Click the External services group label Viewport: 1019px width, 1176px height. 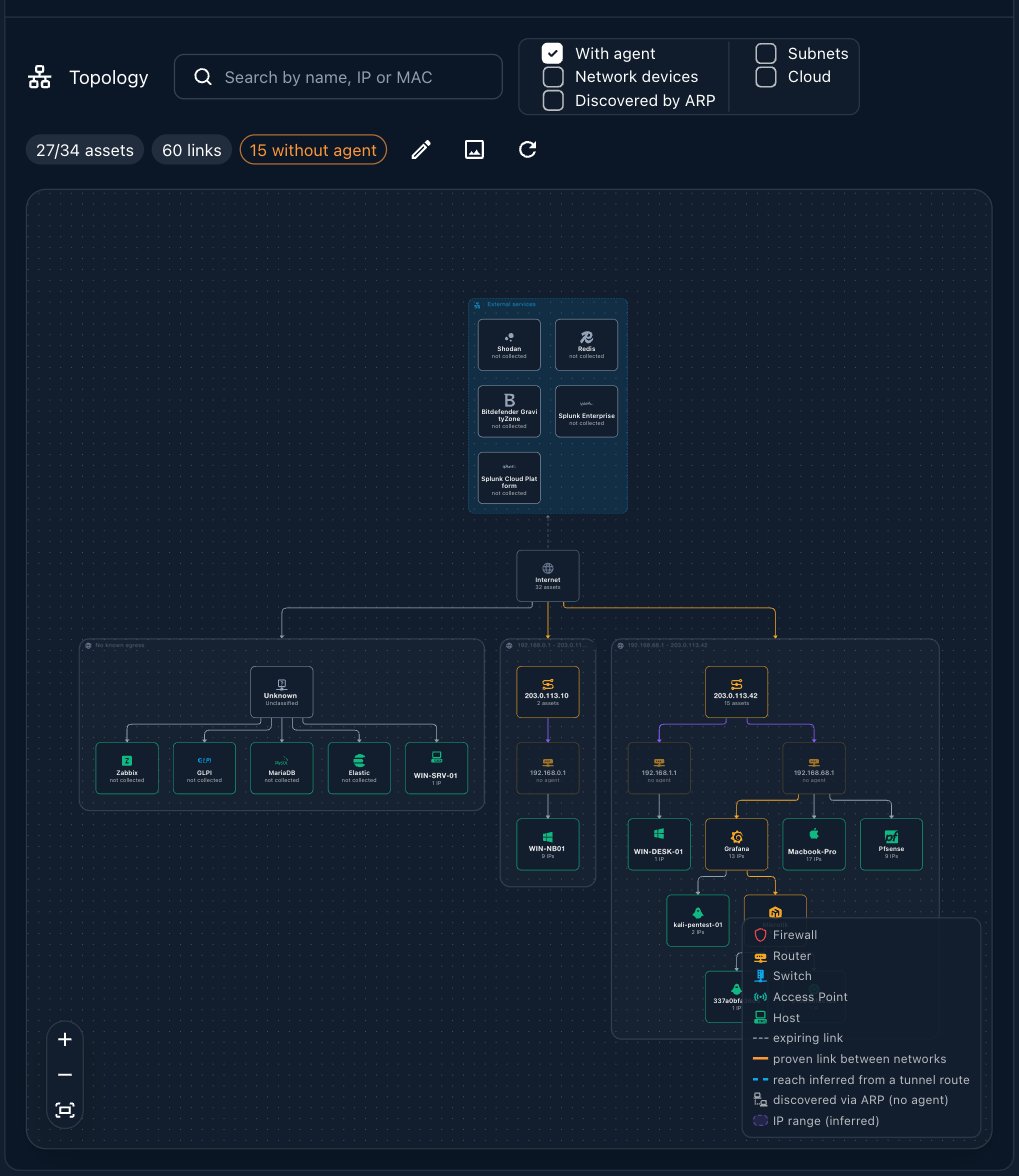tap(511, 304)
